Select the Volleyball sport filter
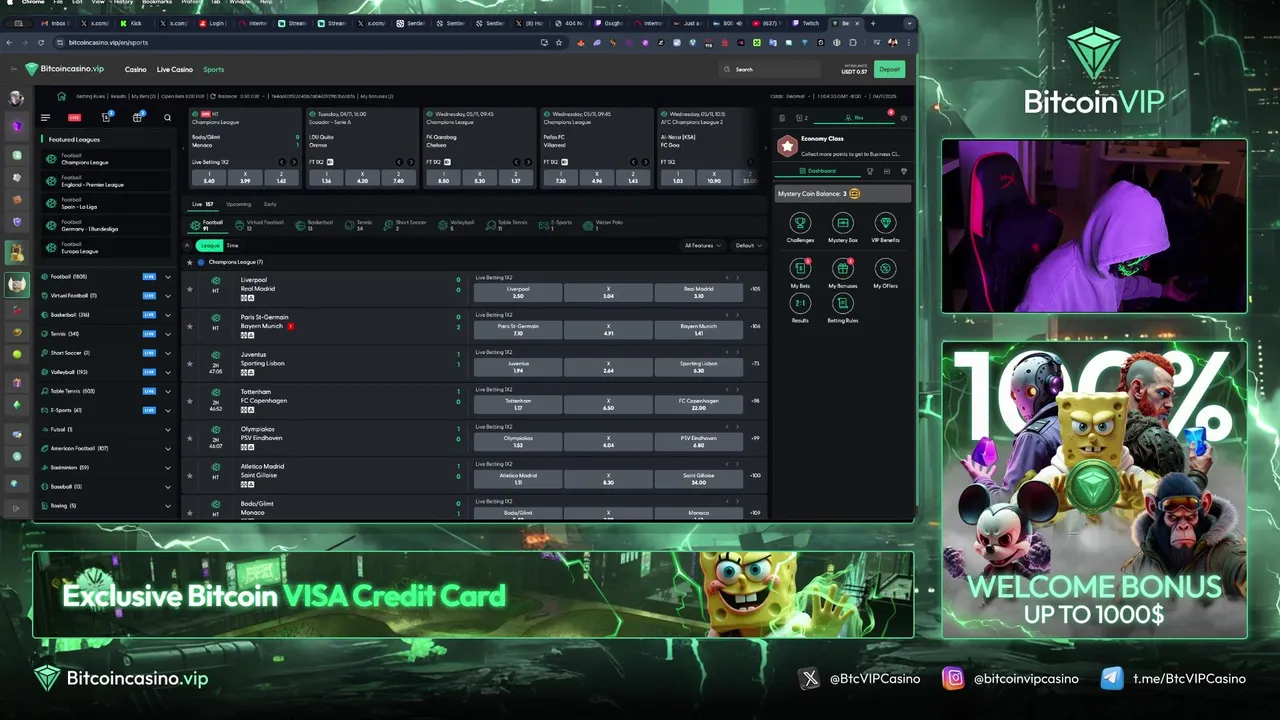 [x=456, y=225]
